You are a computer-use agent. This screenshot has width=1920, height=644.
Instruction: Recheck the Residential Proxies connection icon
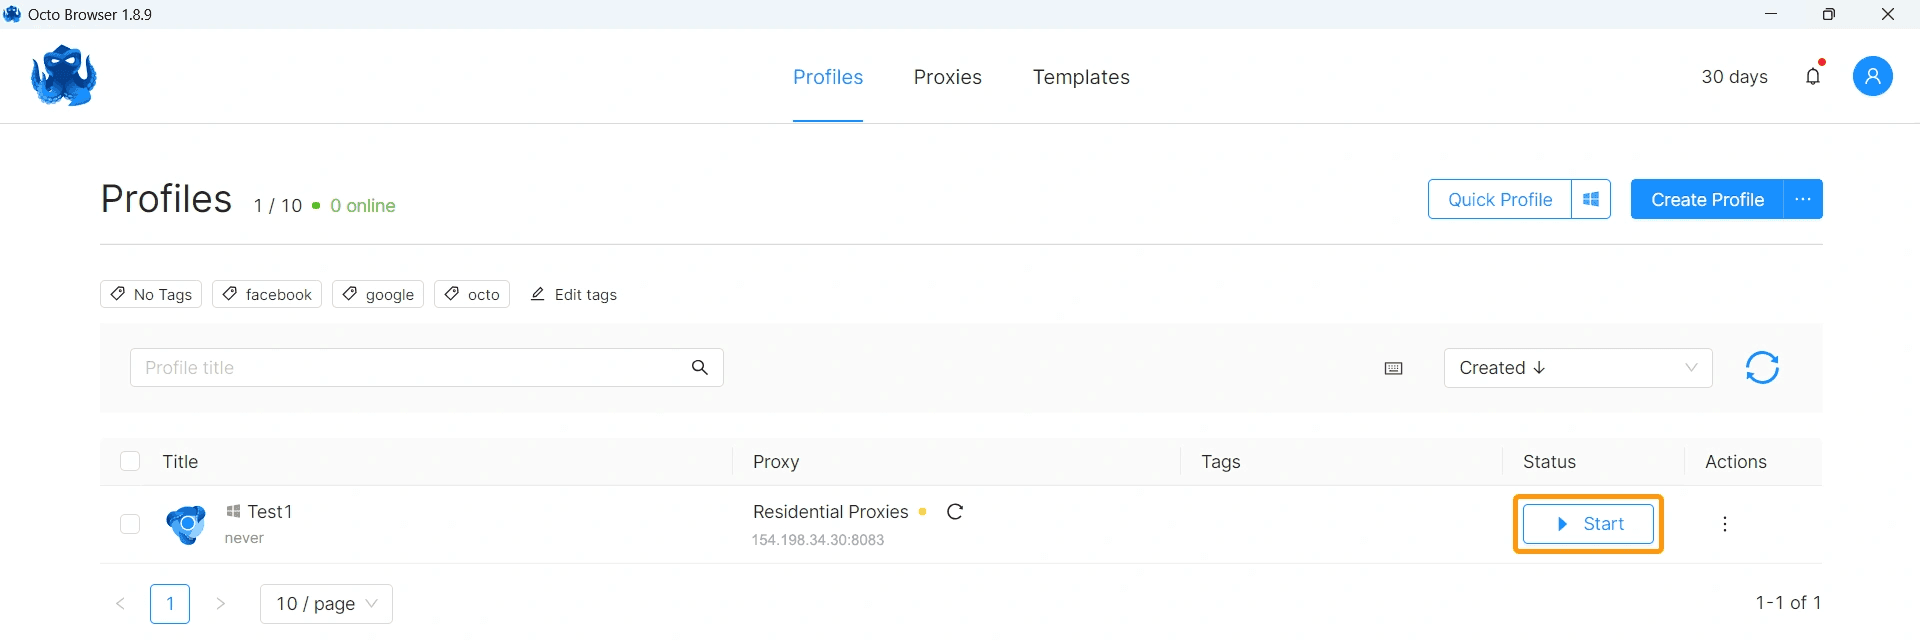click(955, 512)
